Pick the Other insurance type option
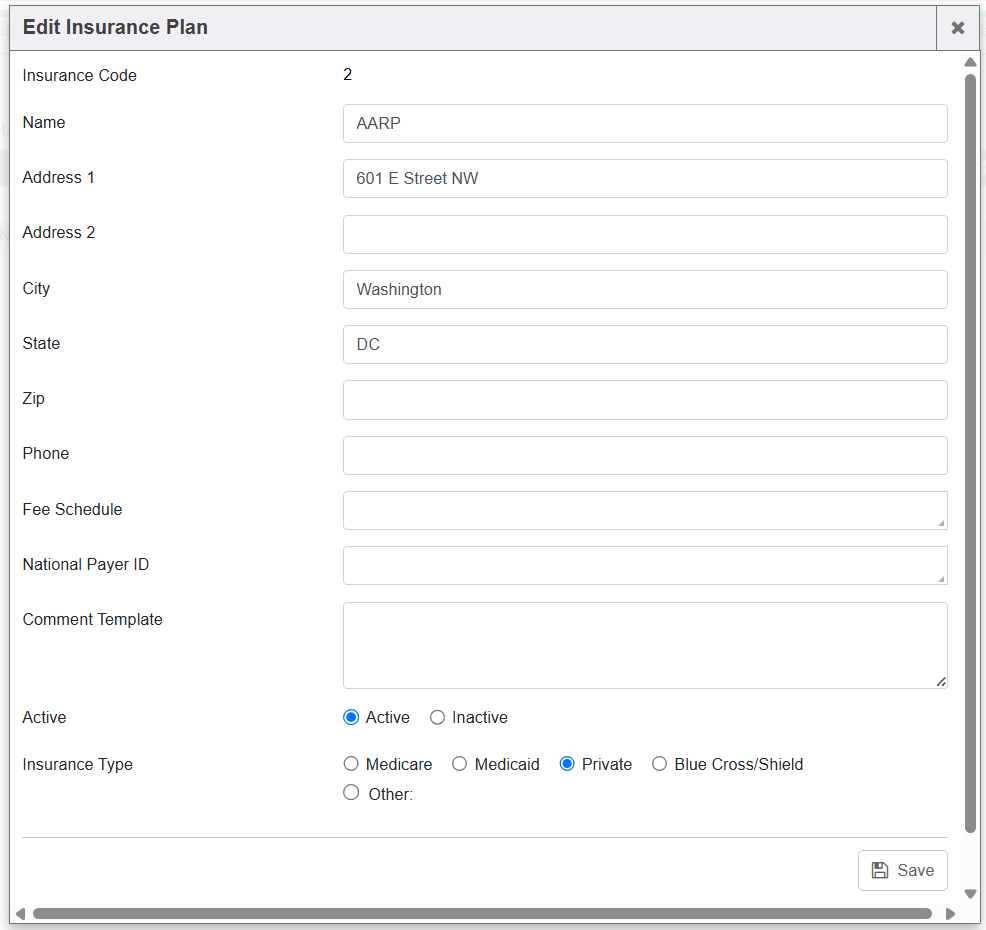The width and height of the screenshot is (986, 930). 351,793
